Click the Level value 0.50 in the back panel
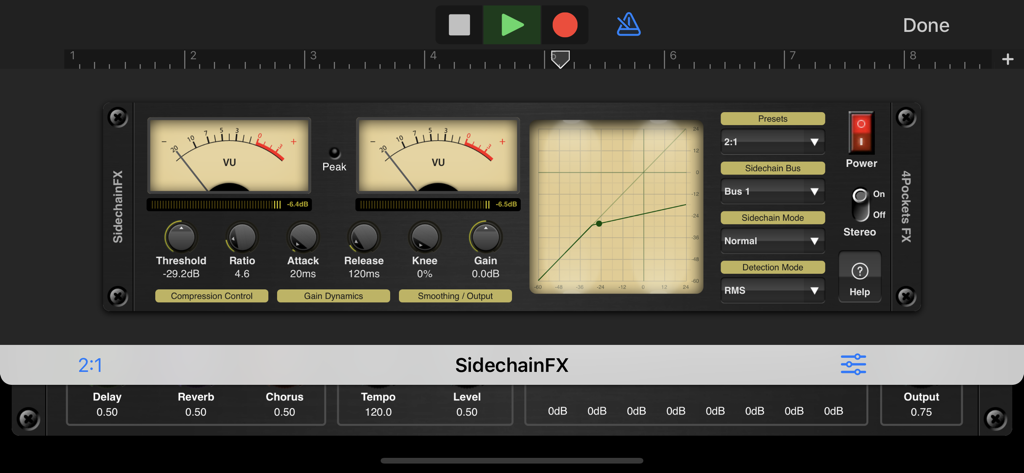Screen dimensions: 1024x473 pyautogui.click(x=467, y=412)
